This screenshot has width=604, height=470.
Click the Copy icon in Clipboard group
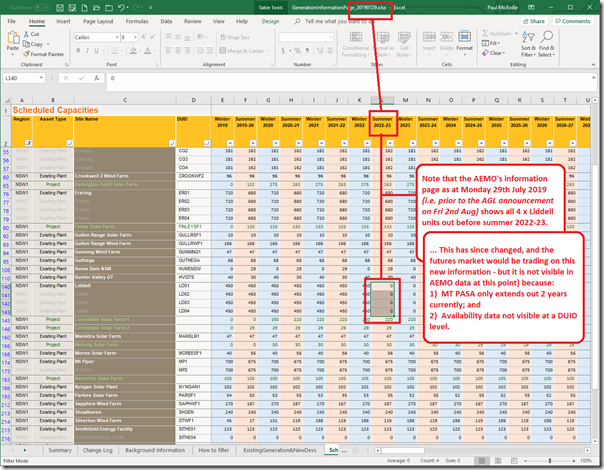coord(26,44)
